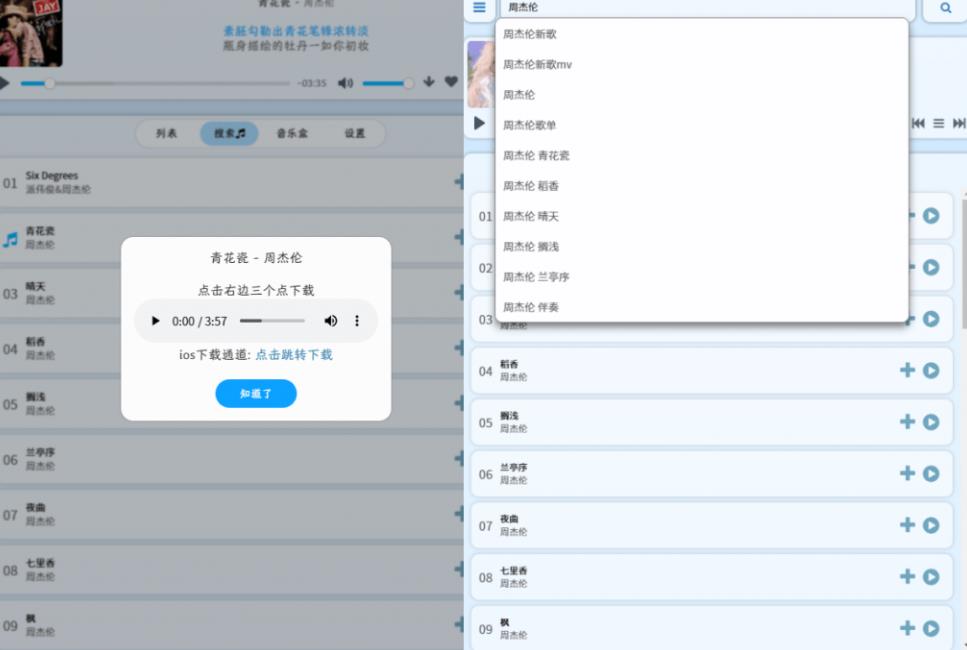Click the download arrow icon in dimmed player
Viewport: 967px width, 650px height.
point(429,81)
